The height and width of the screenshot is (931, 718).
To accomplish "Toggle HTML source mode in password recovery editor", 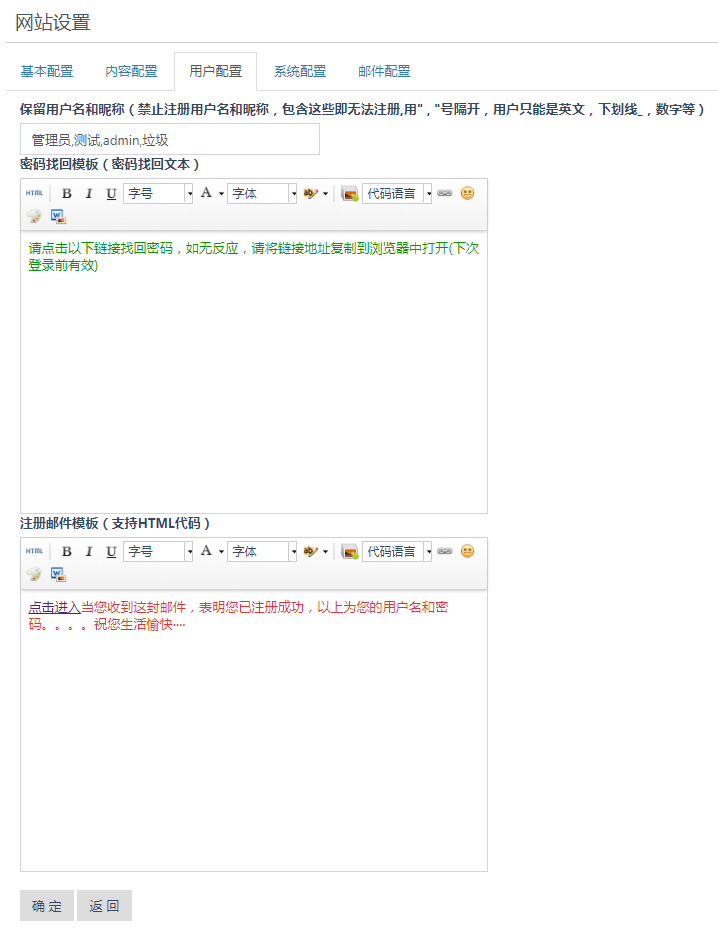I will click(34, 193).
